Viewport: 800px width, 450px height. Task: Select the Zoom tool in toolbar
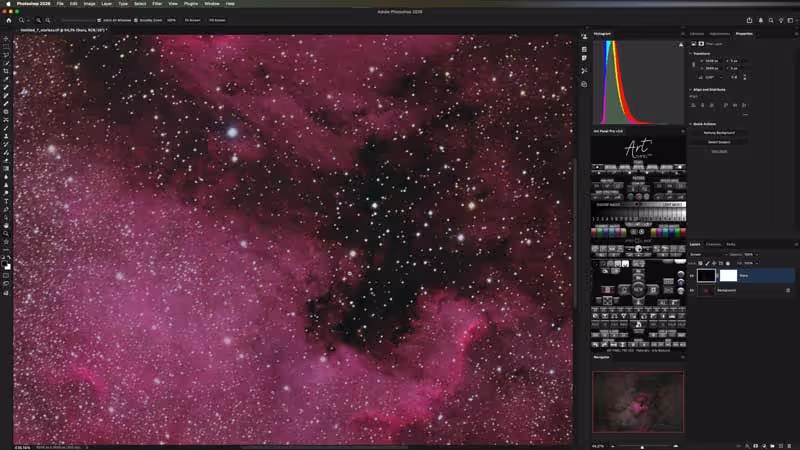pos(6,234)
